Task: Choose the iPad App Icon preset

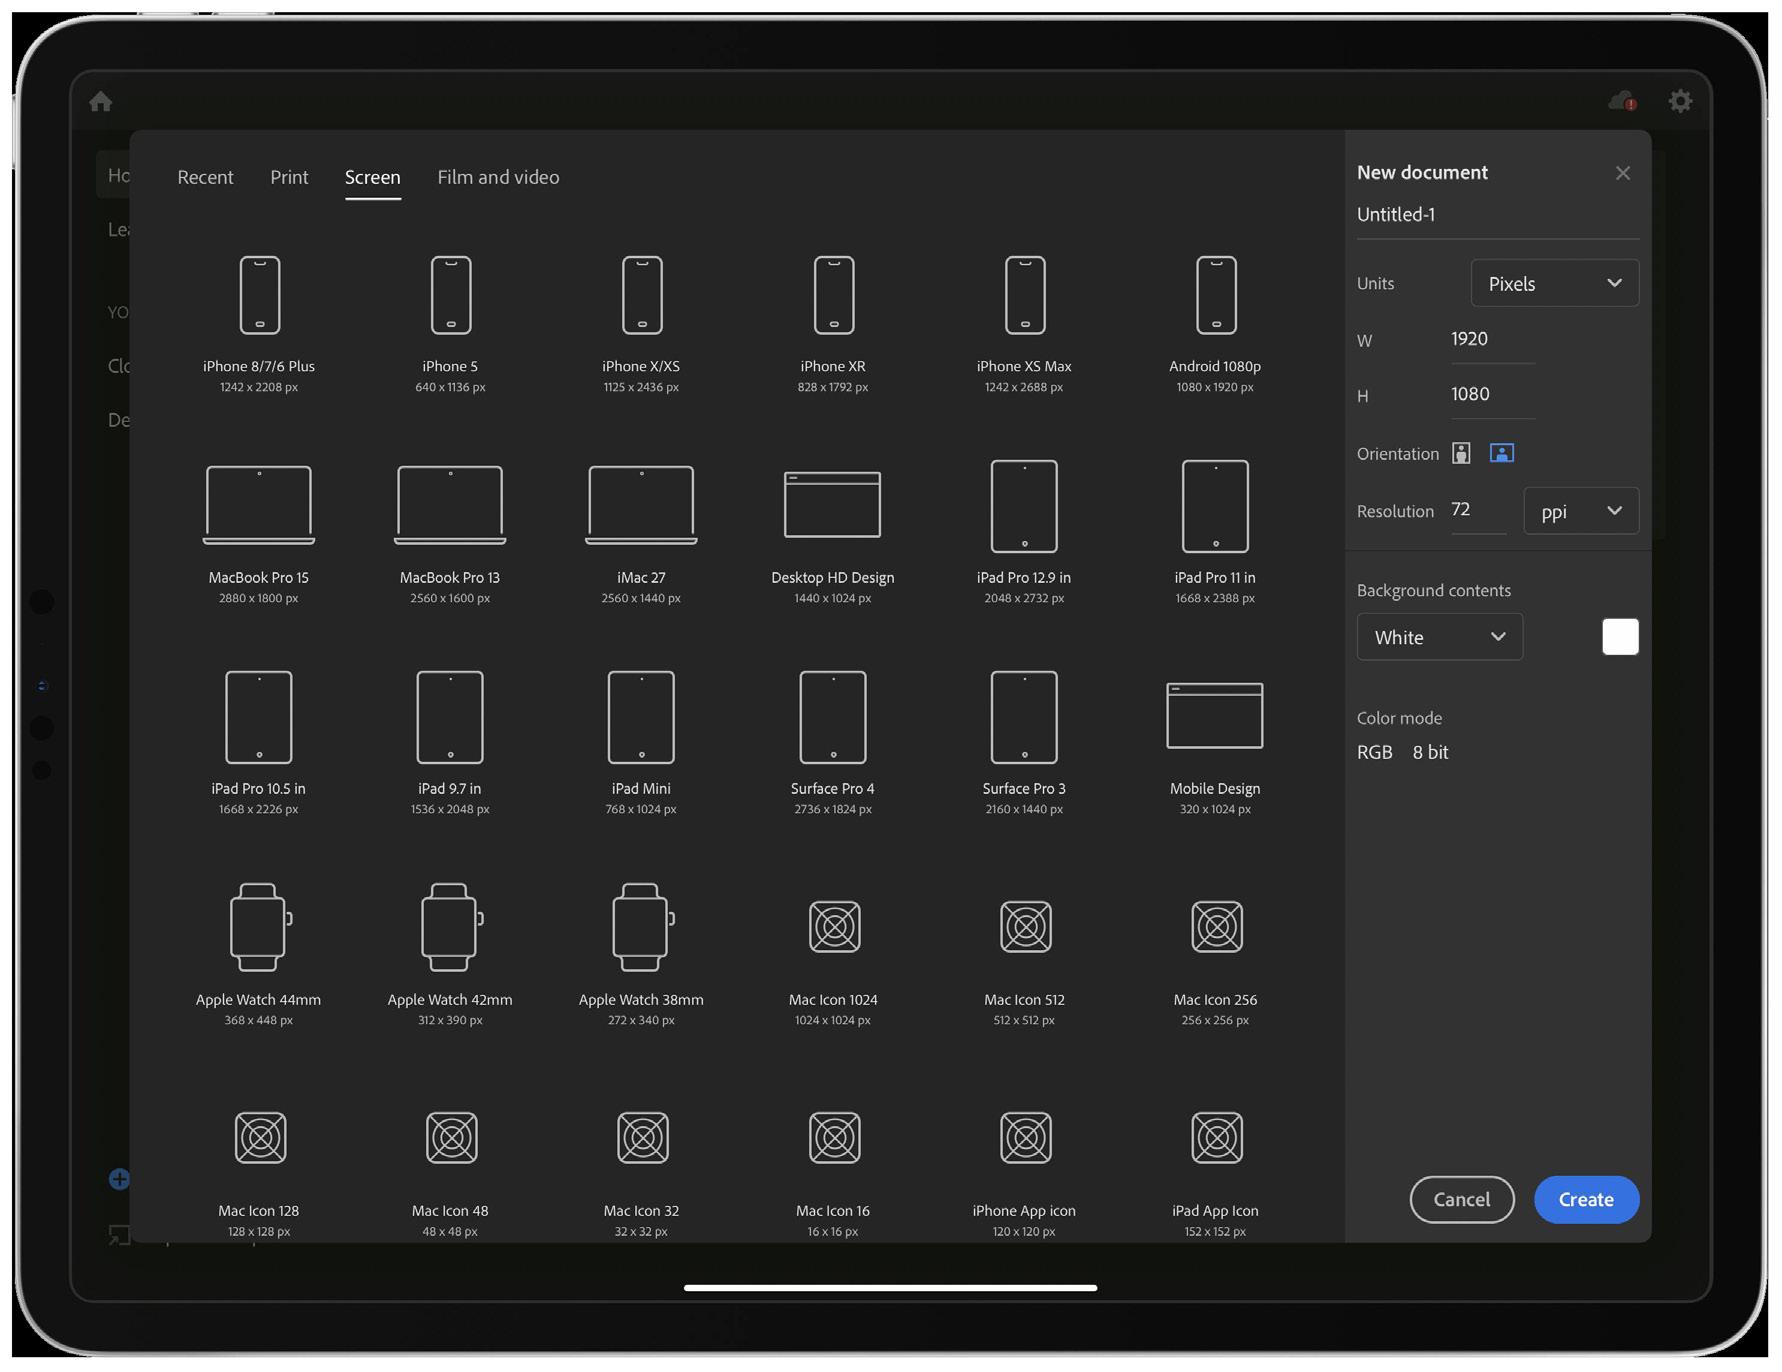Action: 1215,1174
